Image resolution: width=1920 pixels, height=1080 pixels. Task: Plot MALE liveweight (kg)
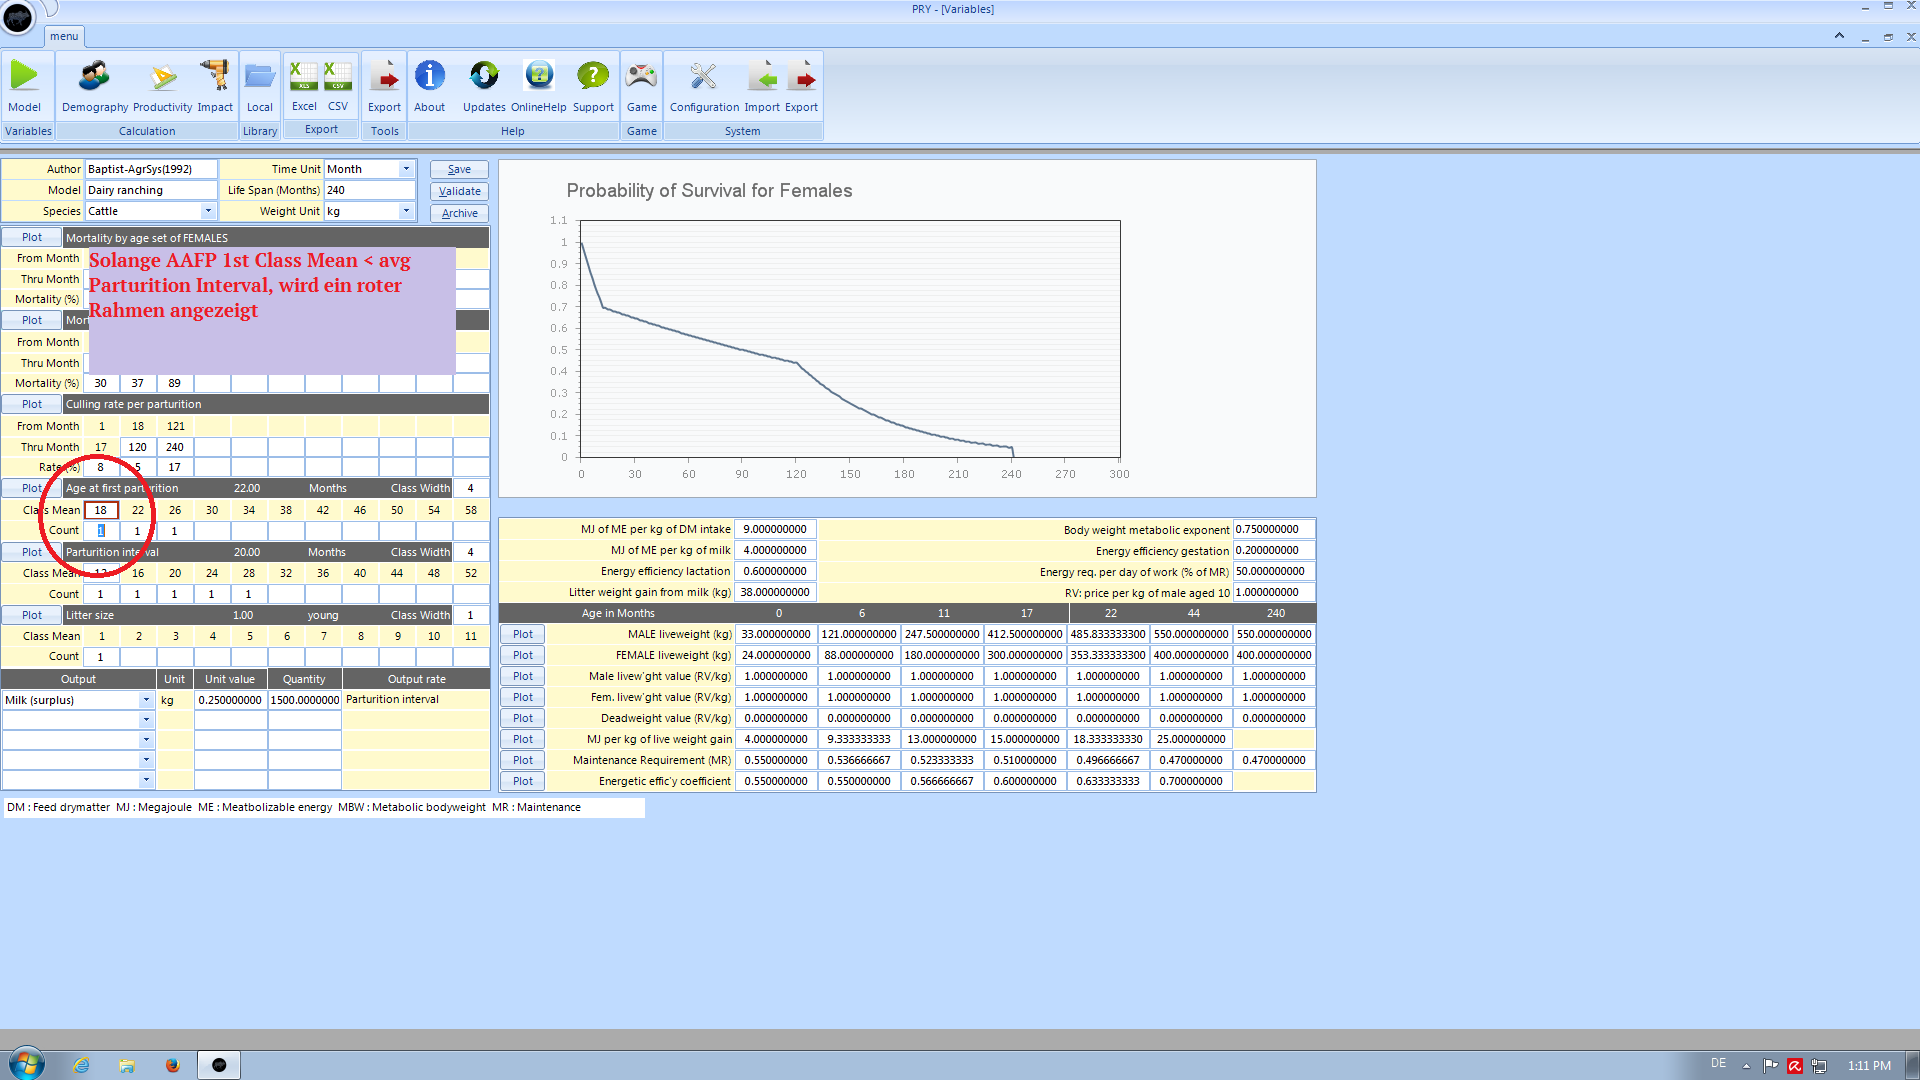click(523, 634)
